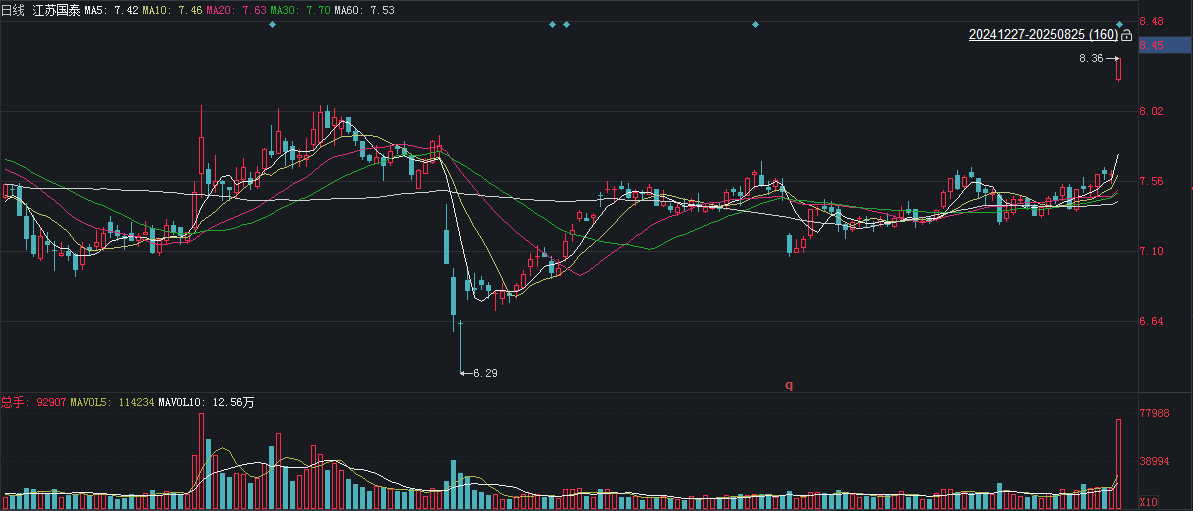Click the diamond marker above the padlock
Viewport: 1193px width, 511px height.
pos(1120,25)
